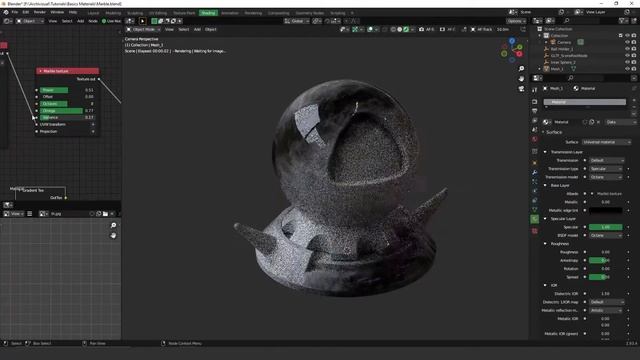Click the Texture out socket on the Marble node

99,79
